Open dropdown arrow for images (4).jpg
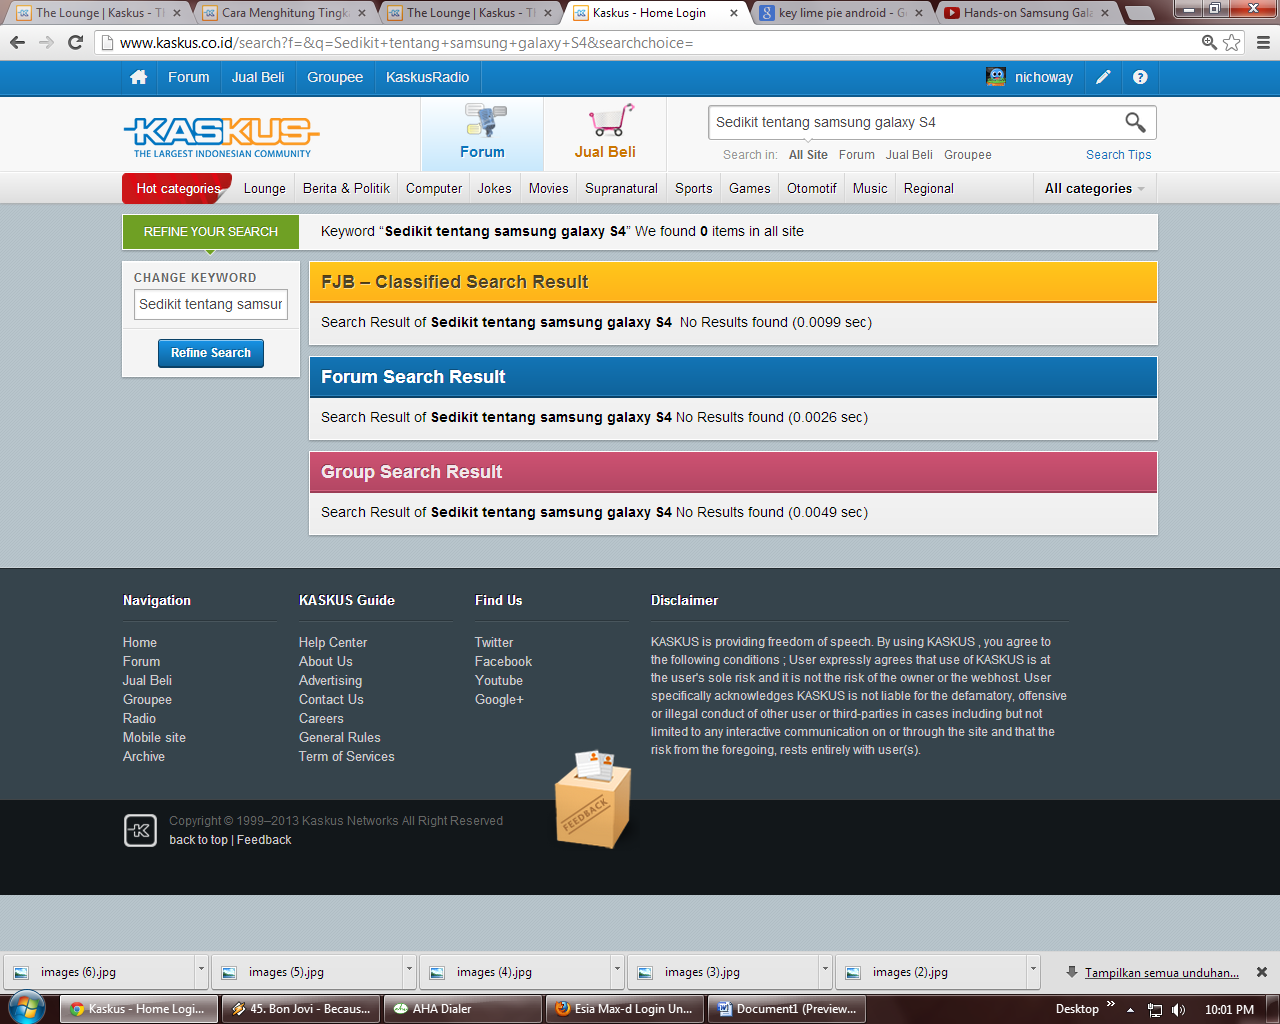 tap(617, 971)
